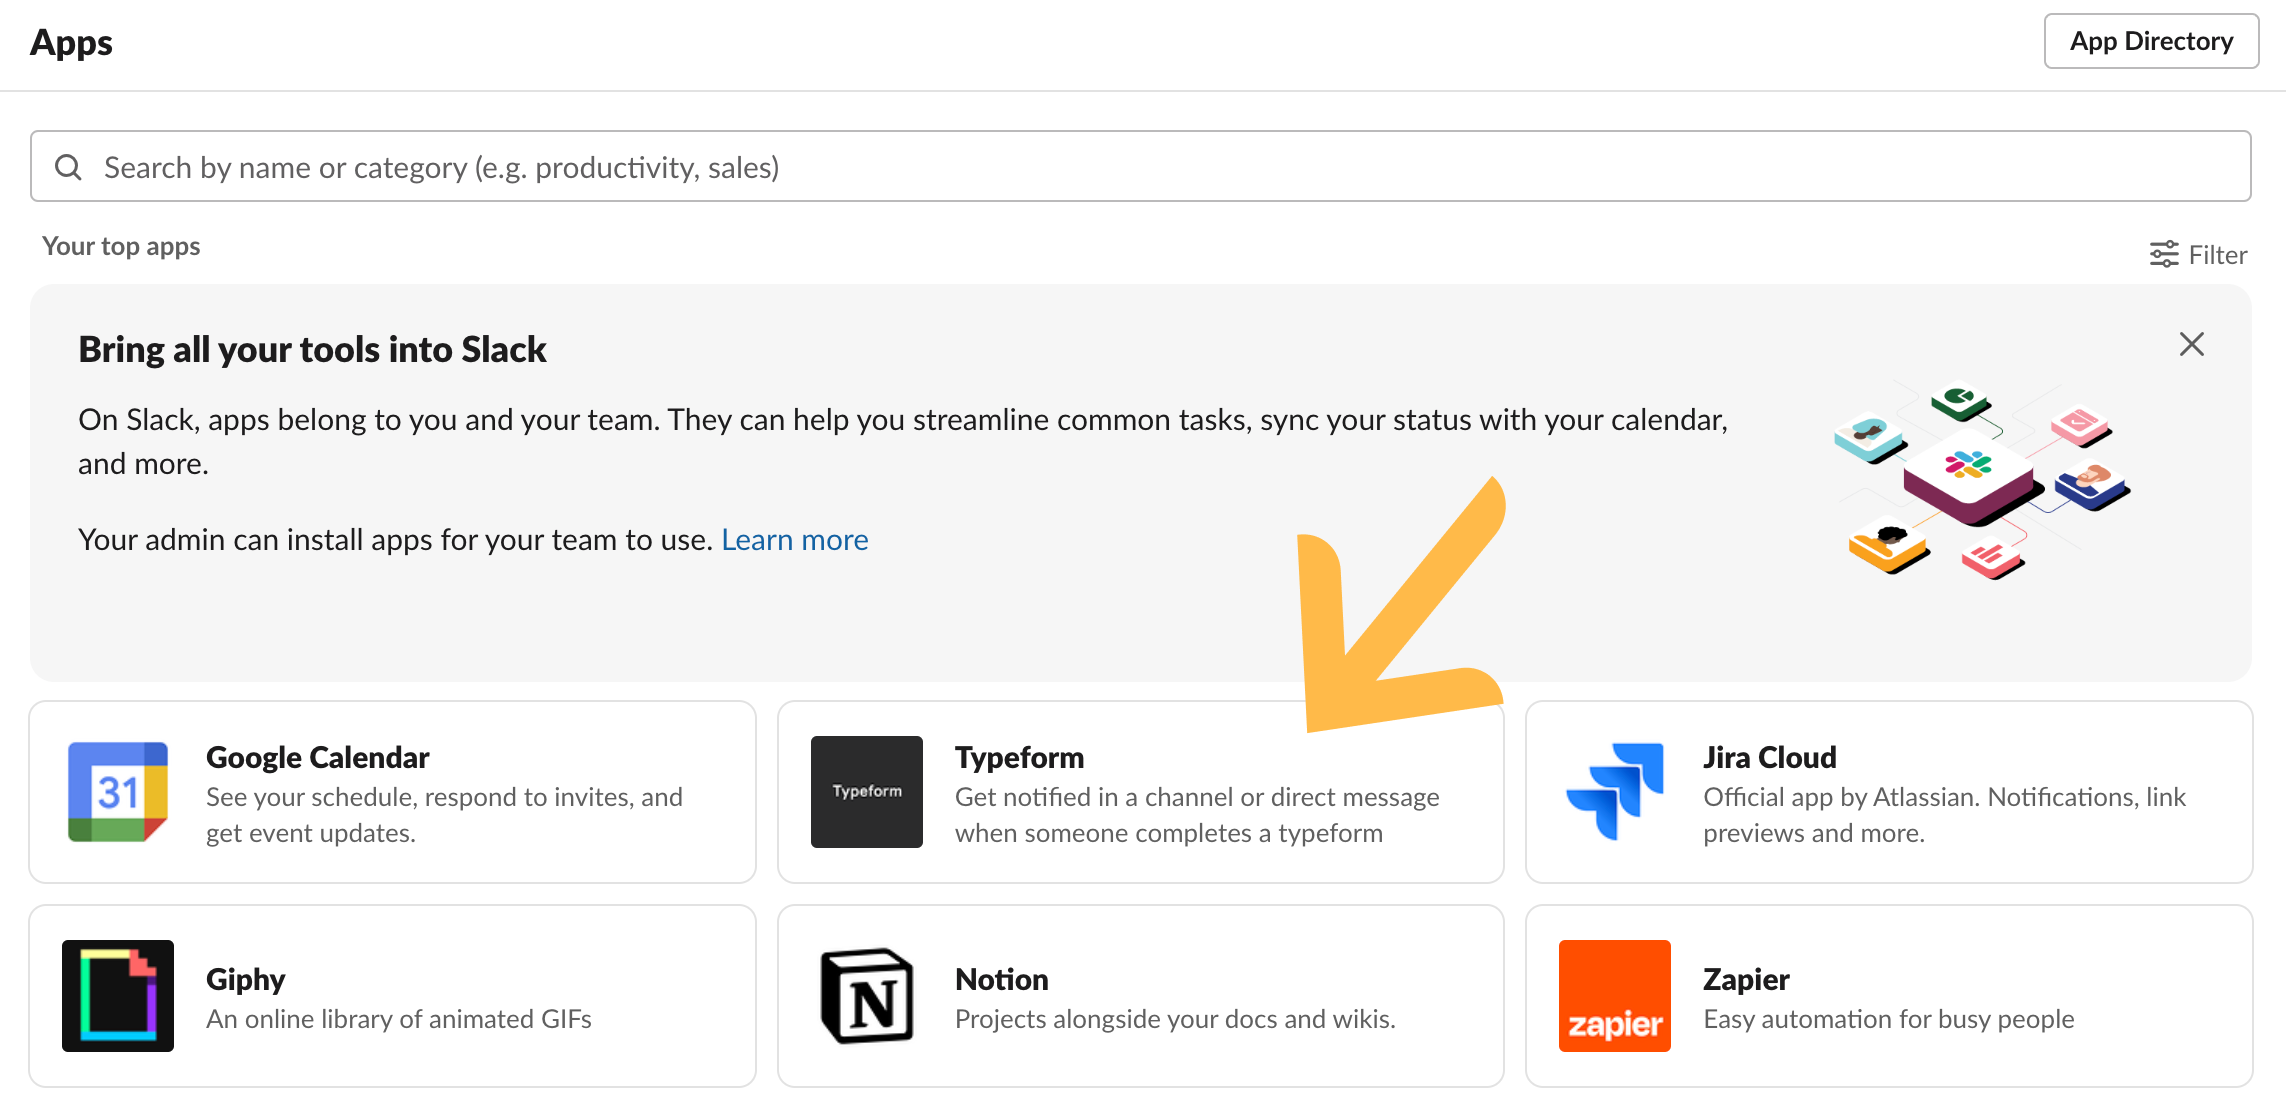This screenshot has width=2286, height=1112.
Task: Open the Jira Cloud app title
Action: tap(1770, 757)
